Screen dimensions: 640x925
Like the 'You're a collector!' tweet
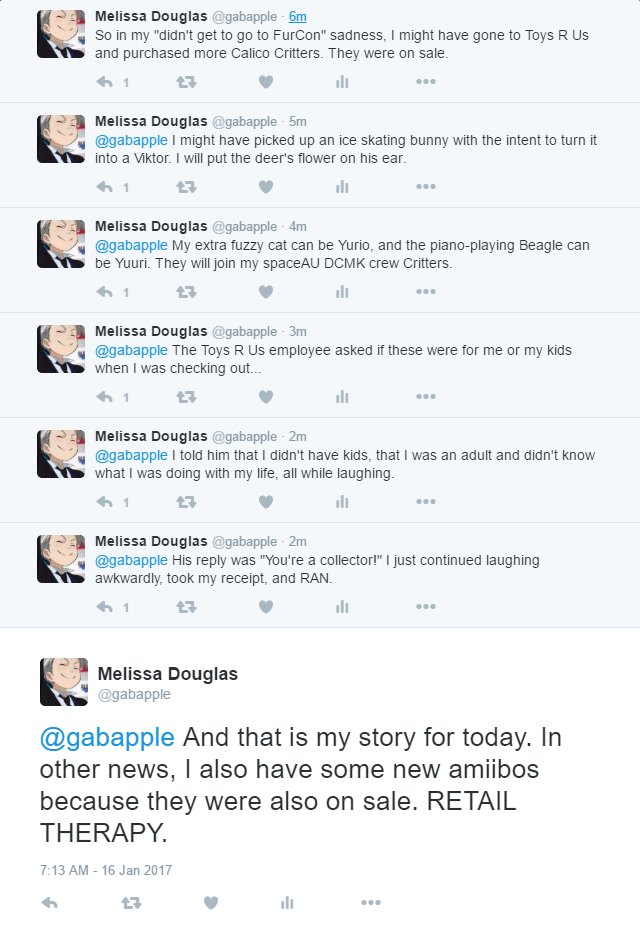coord(266,607)
